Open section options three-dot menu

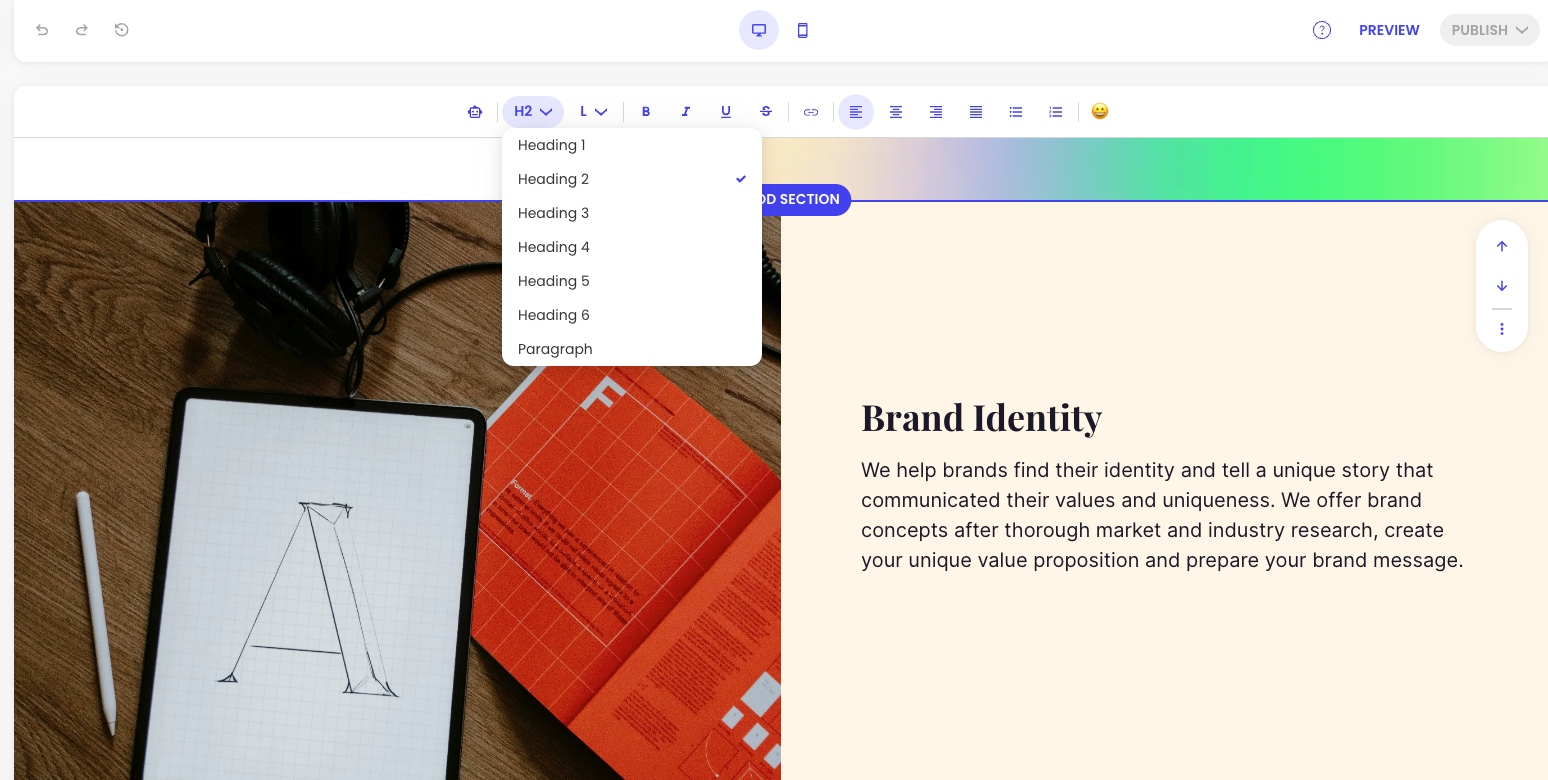click(x=1502, y=329)
